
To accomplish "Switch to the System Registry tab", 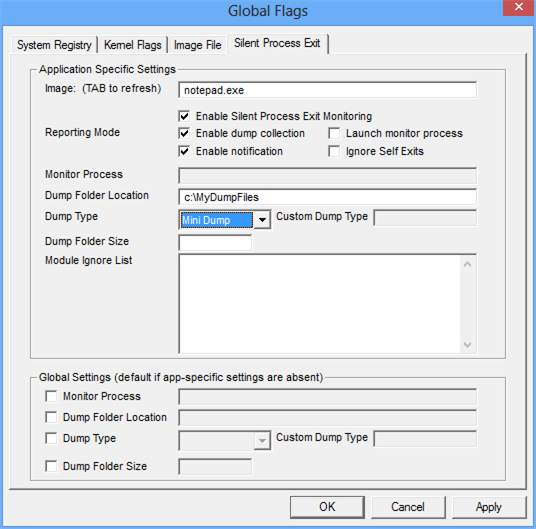I will coord(54,45).
